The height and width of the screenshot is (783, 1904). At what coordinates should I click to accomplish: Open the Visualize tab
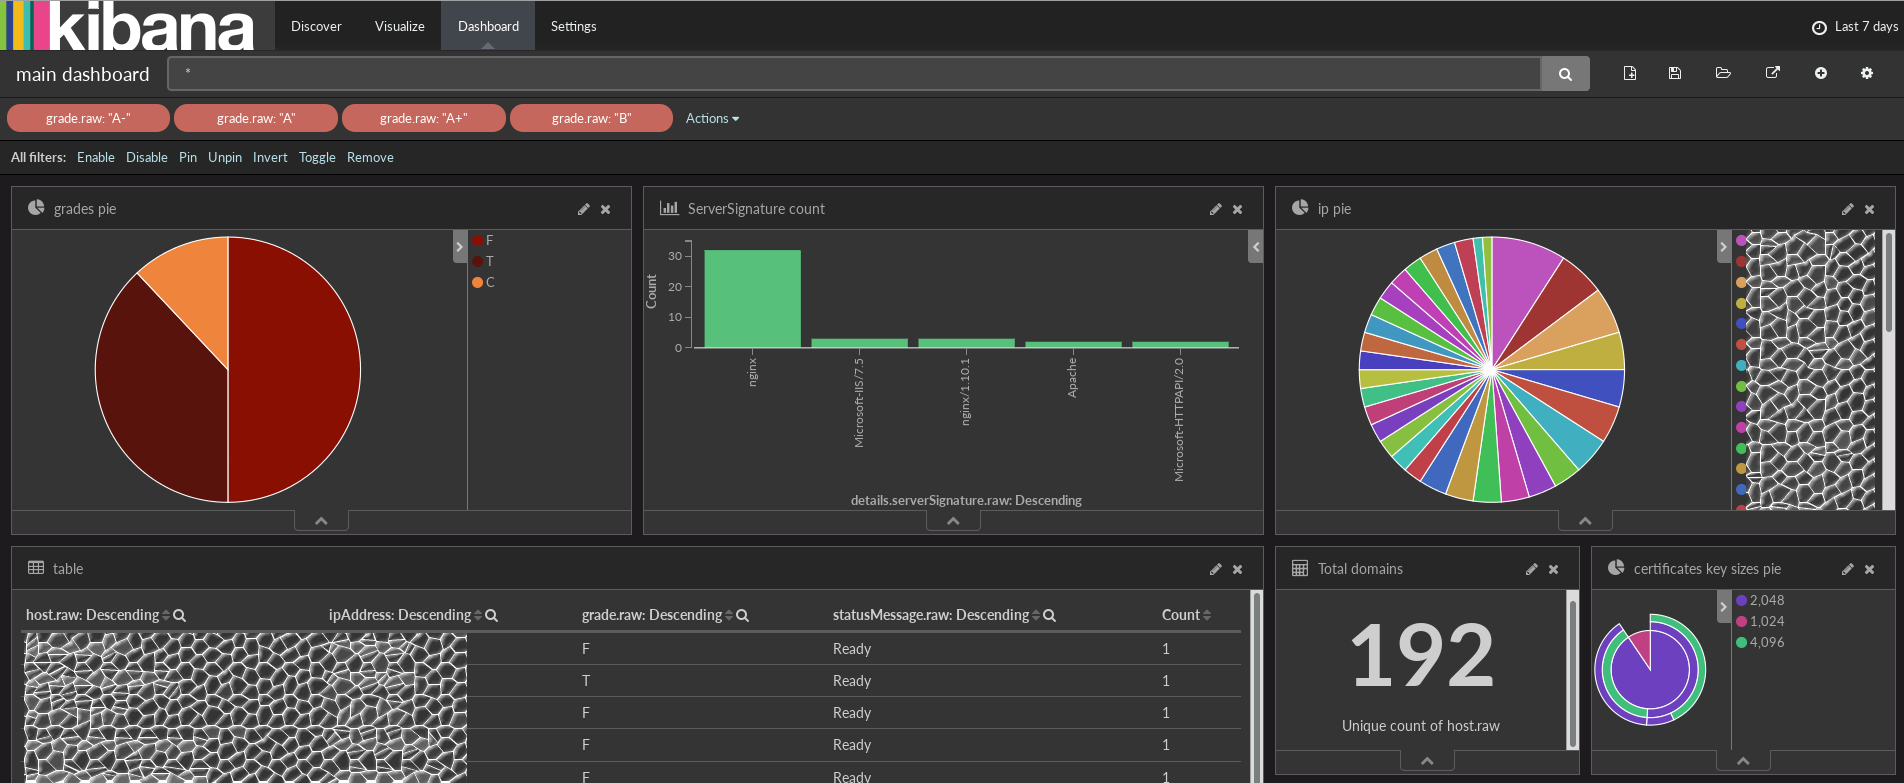click(400, 26)
